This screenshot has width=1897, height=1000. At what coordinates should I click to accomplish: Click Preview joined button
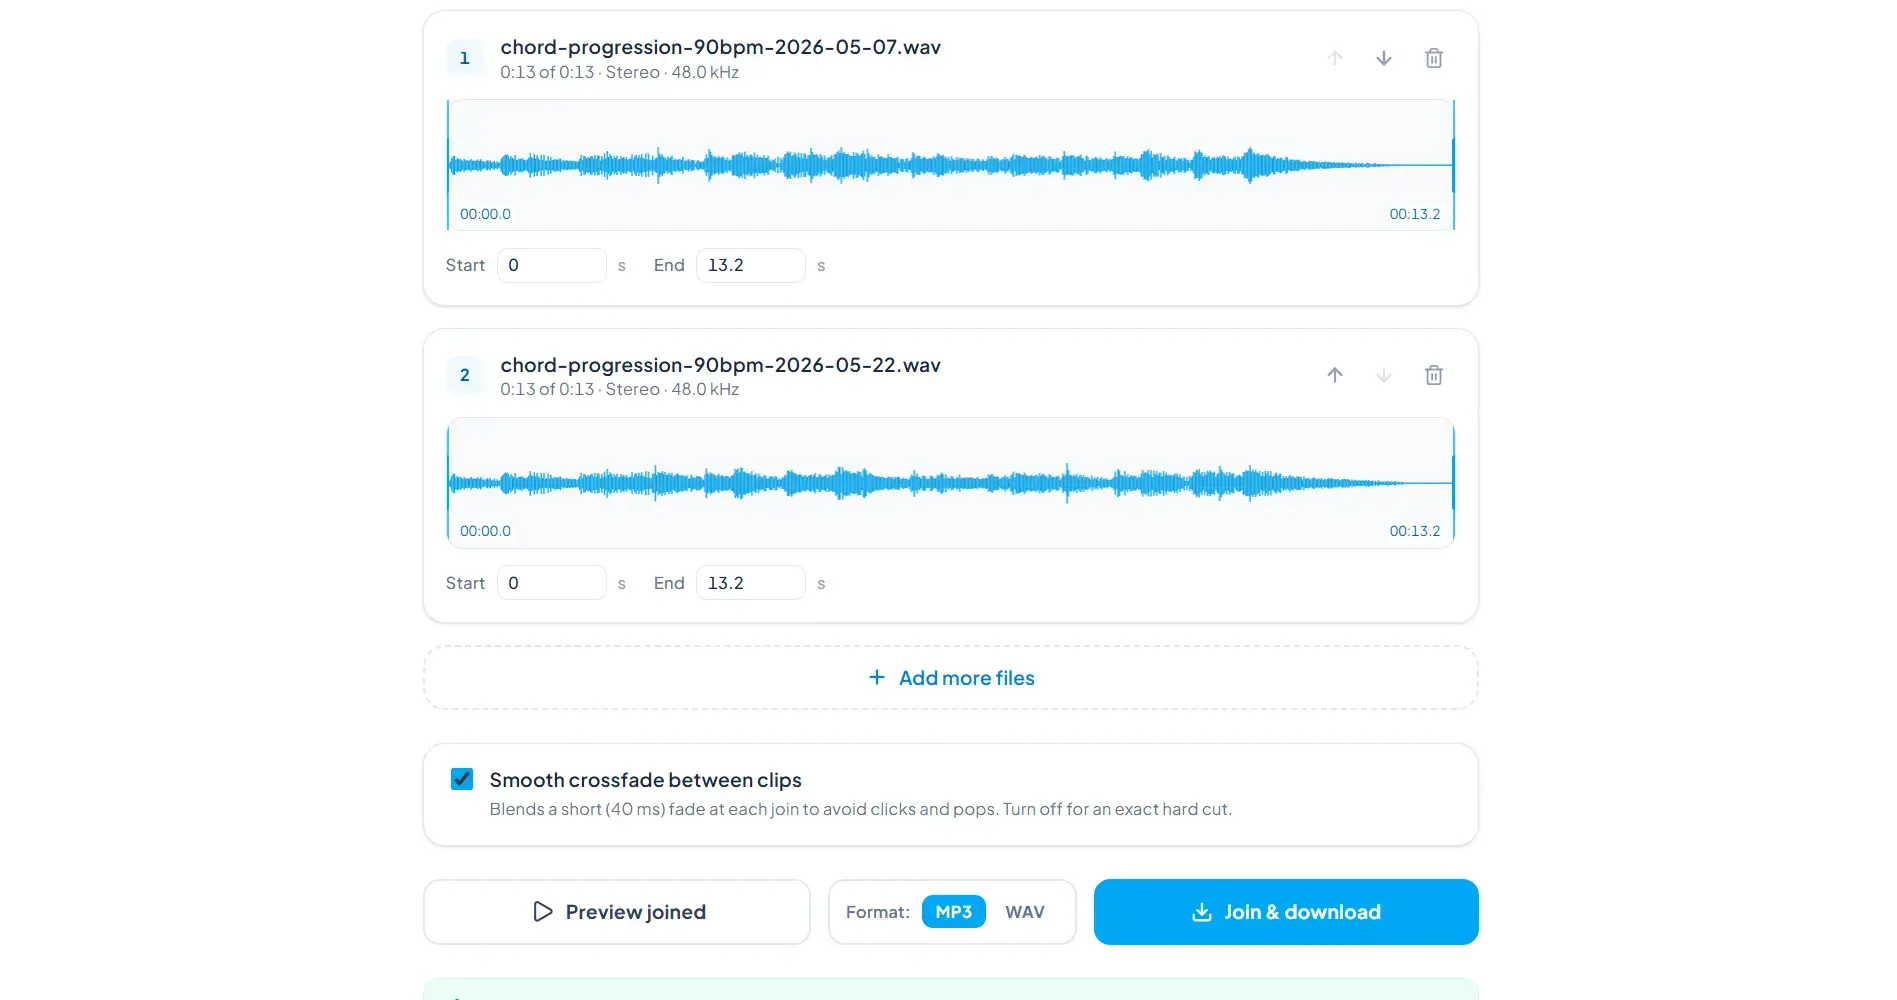pyautogui.click(x=617, y=912)
